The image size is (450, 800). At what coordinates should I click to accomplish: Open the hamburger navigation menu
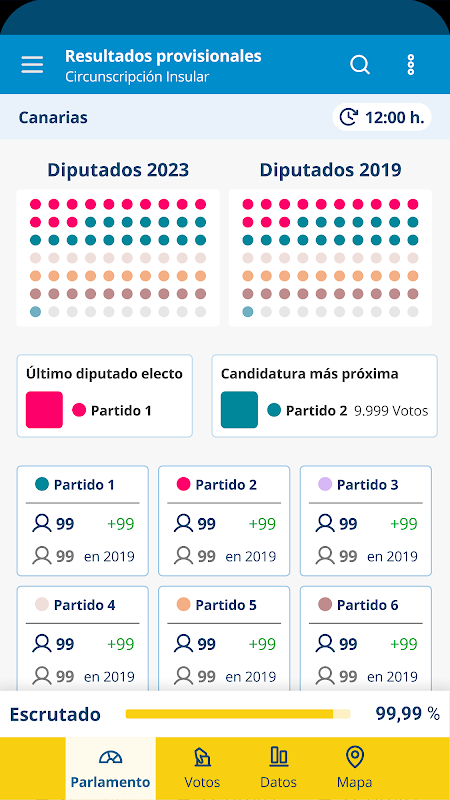point(32,65)
